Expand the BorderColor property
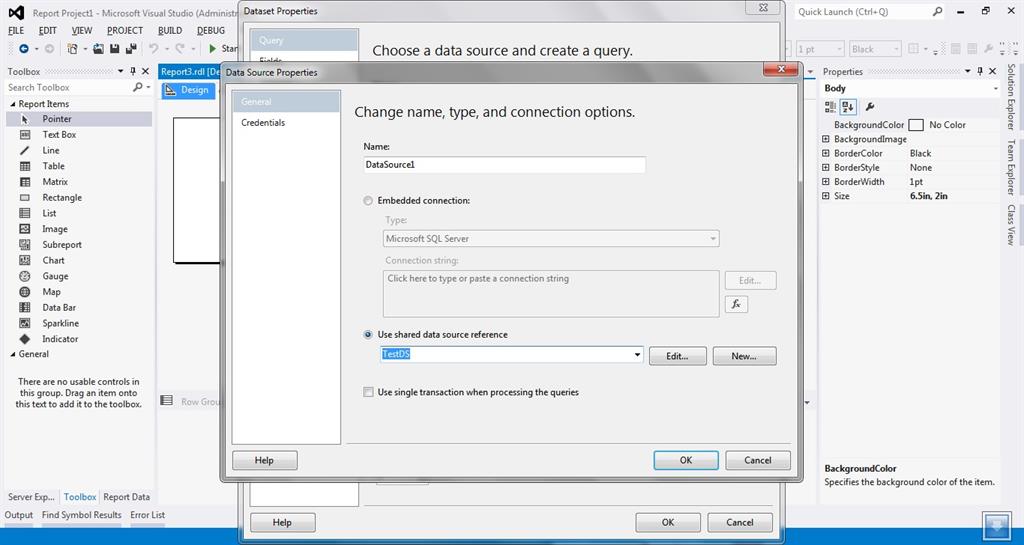This screenshot has height=545, width=1024. pos(825,153)
